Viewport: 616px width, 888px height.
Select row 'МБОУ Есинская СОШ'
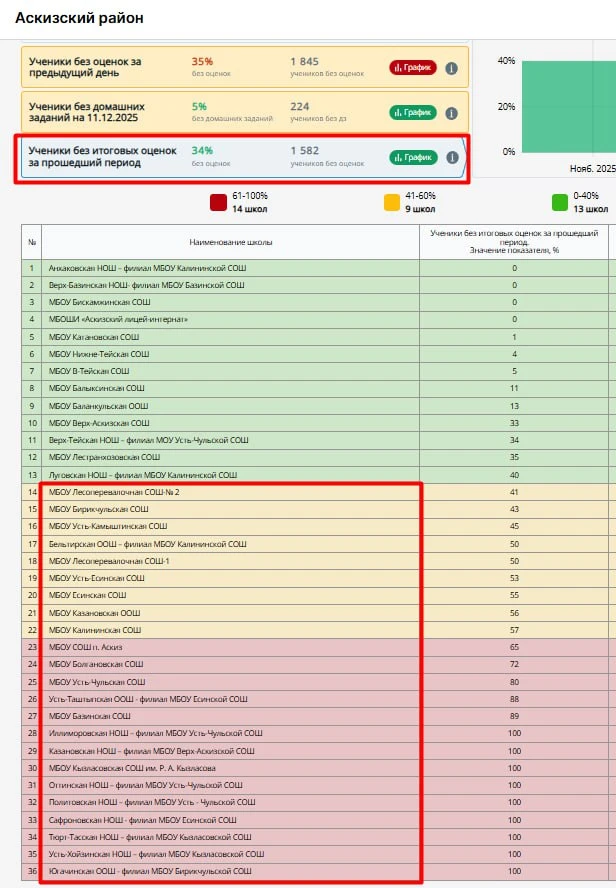point(315,595)
